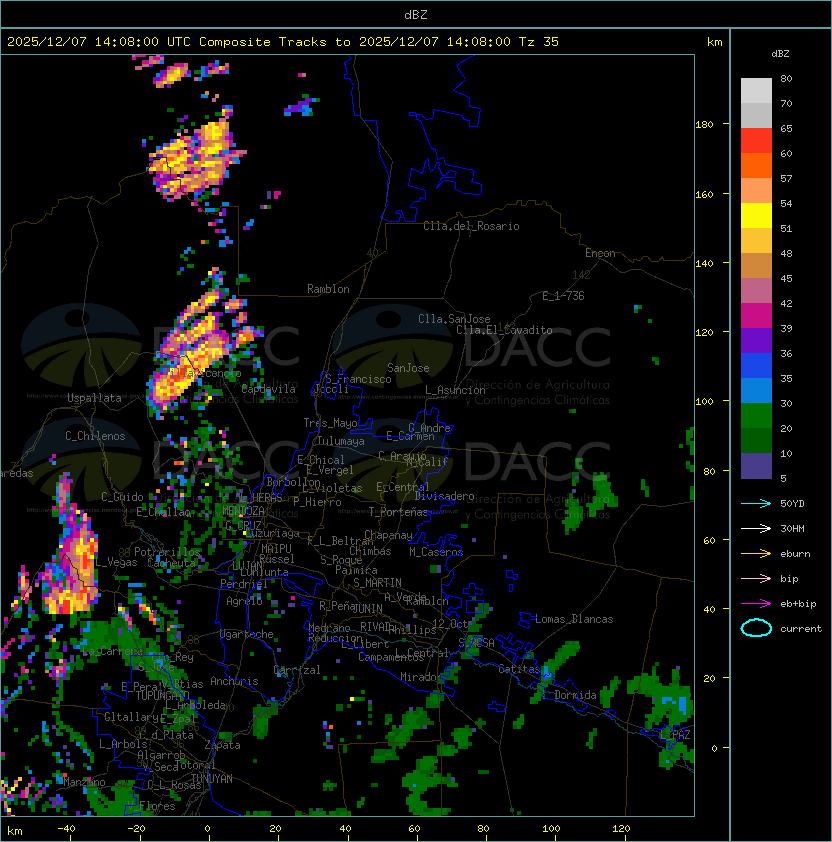
Task: Click the Encon place label
Action: coord(600,253)
